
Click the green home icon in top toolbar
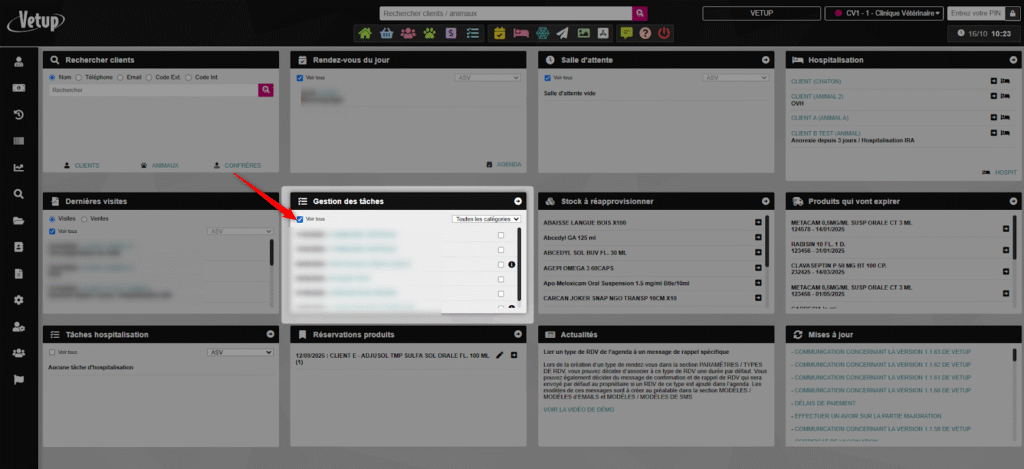tap(365, 33)
